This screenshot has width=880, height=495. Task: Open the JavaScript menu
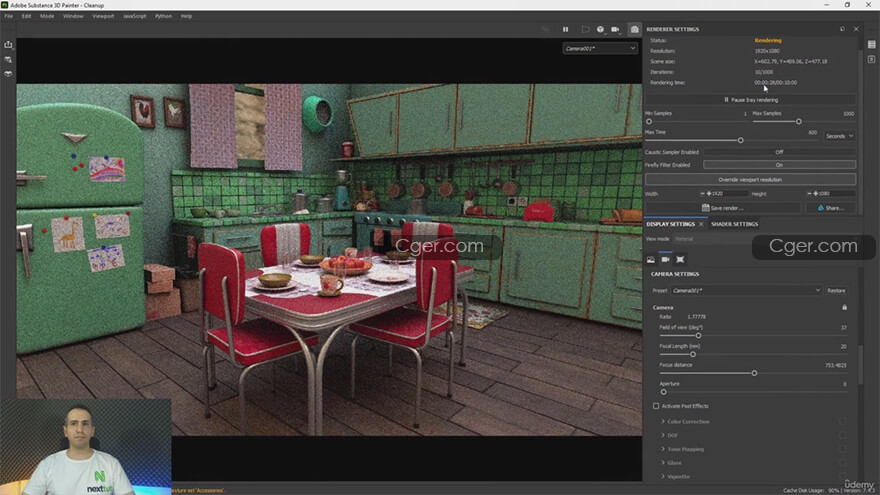coord(135,16)
